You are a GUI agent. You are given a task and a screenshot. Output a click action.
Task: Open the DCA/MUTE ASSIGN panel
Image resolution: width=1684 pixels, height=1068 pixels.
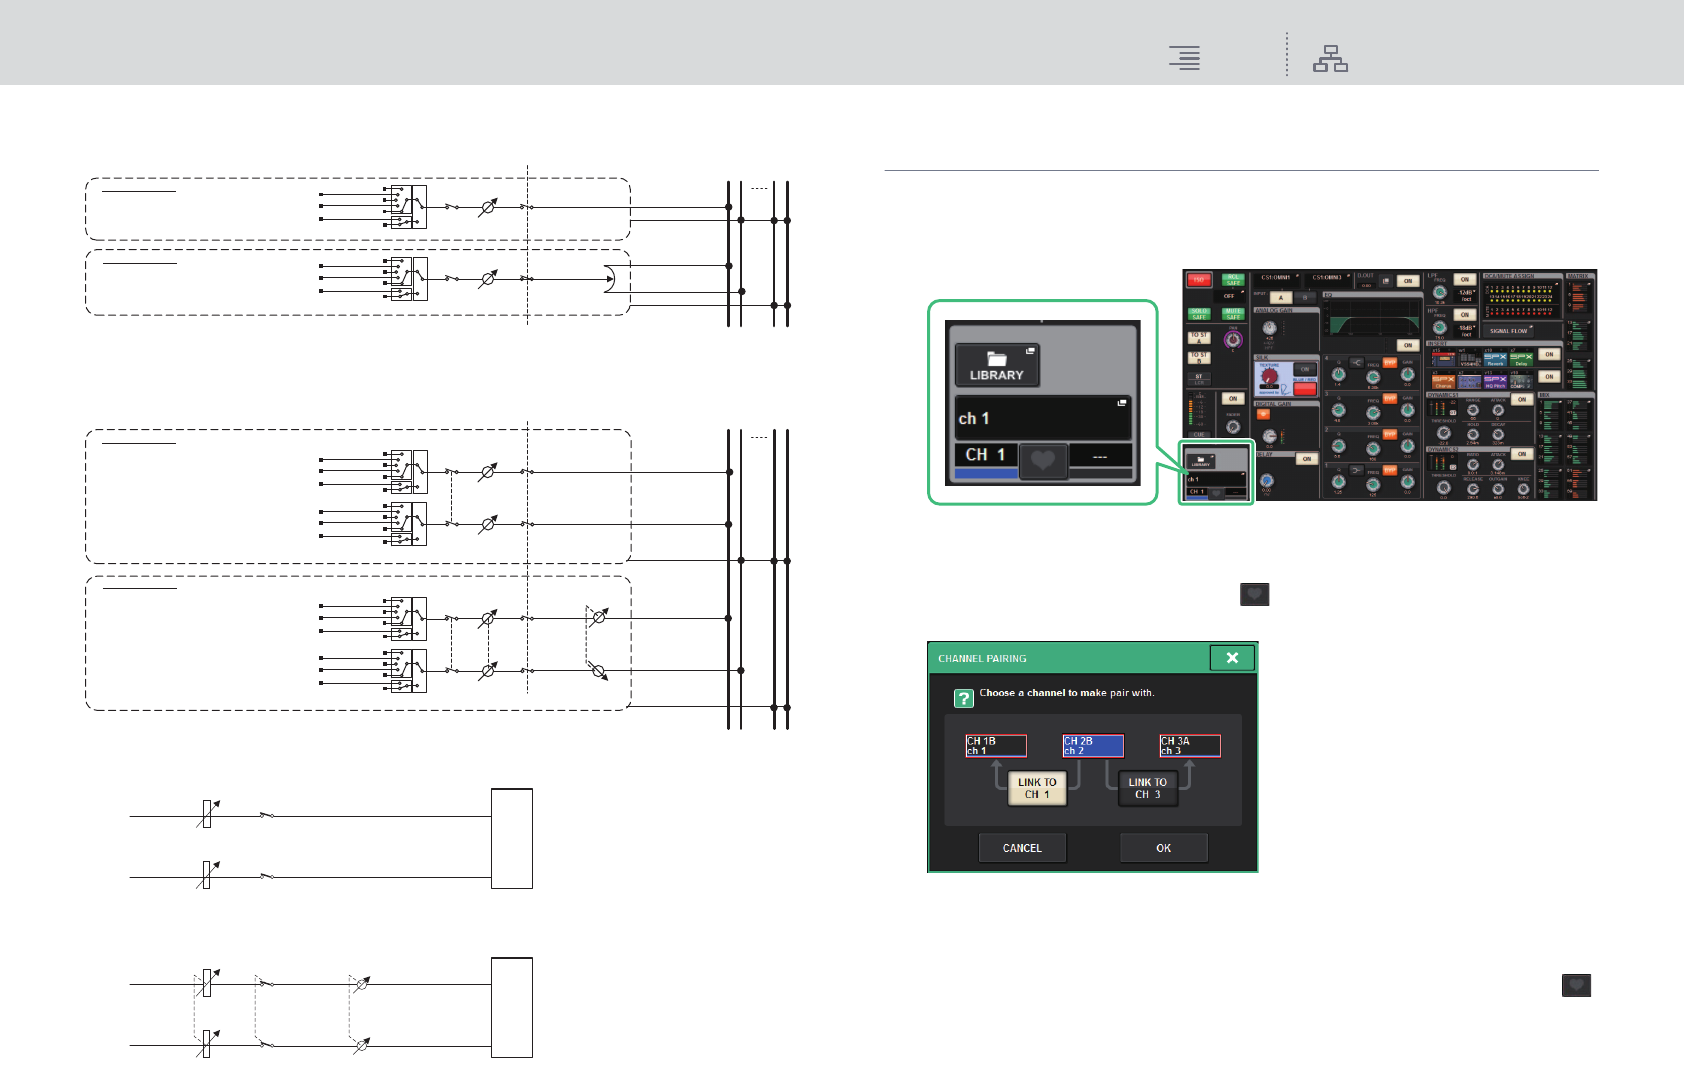[x=1522, y=297]
